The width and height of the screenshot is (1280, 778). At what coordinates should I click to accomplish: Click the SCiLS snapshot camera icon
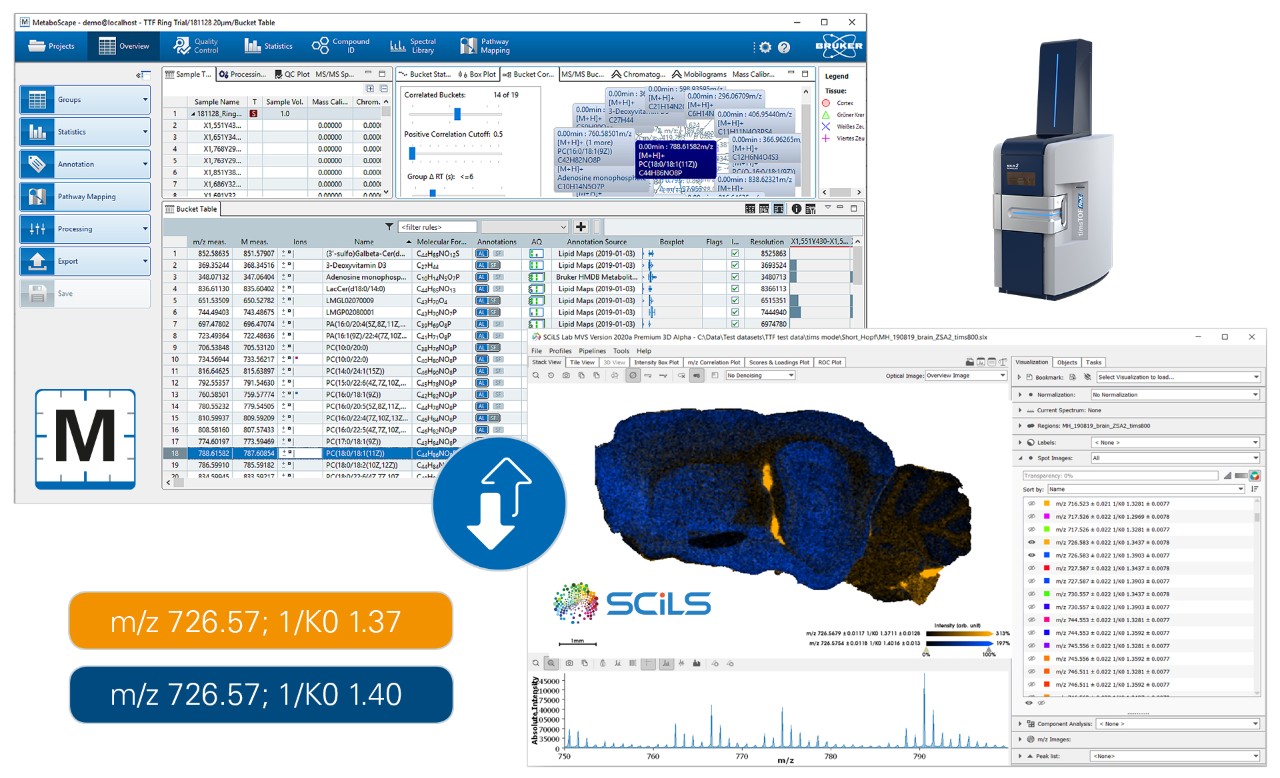(566, 375)
